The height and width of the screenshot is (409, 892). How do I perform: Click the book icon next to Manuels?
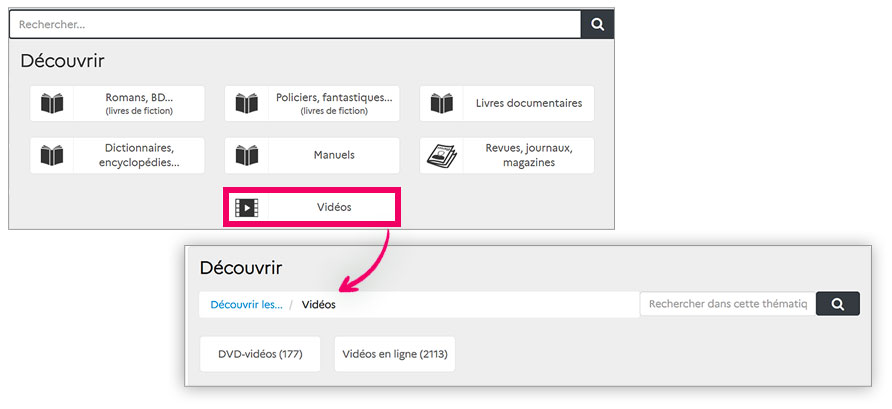coord(246,156)
